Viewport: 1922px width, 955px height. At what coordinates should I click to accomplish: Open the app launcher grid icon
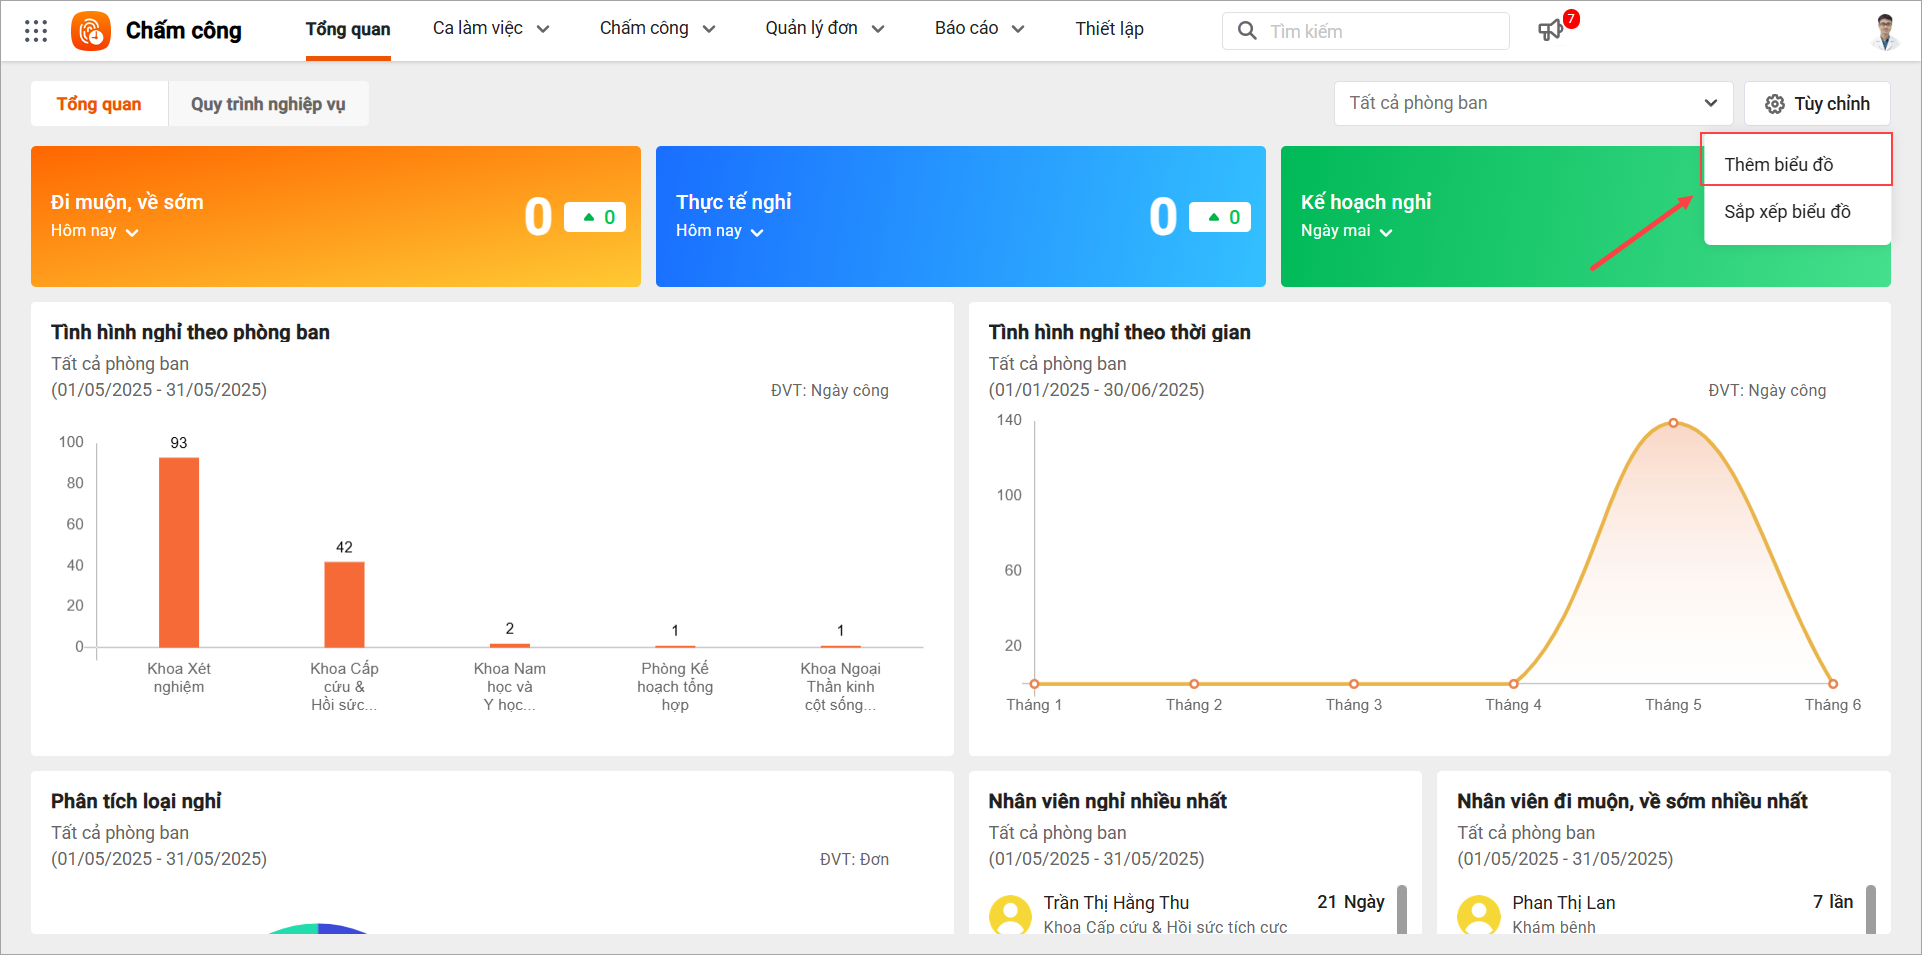36,31
